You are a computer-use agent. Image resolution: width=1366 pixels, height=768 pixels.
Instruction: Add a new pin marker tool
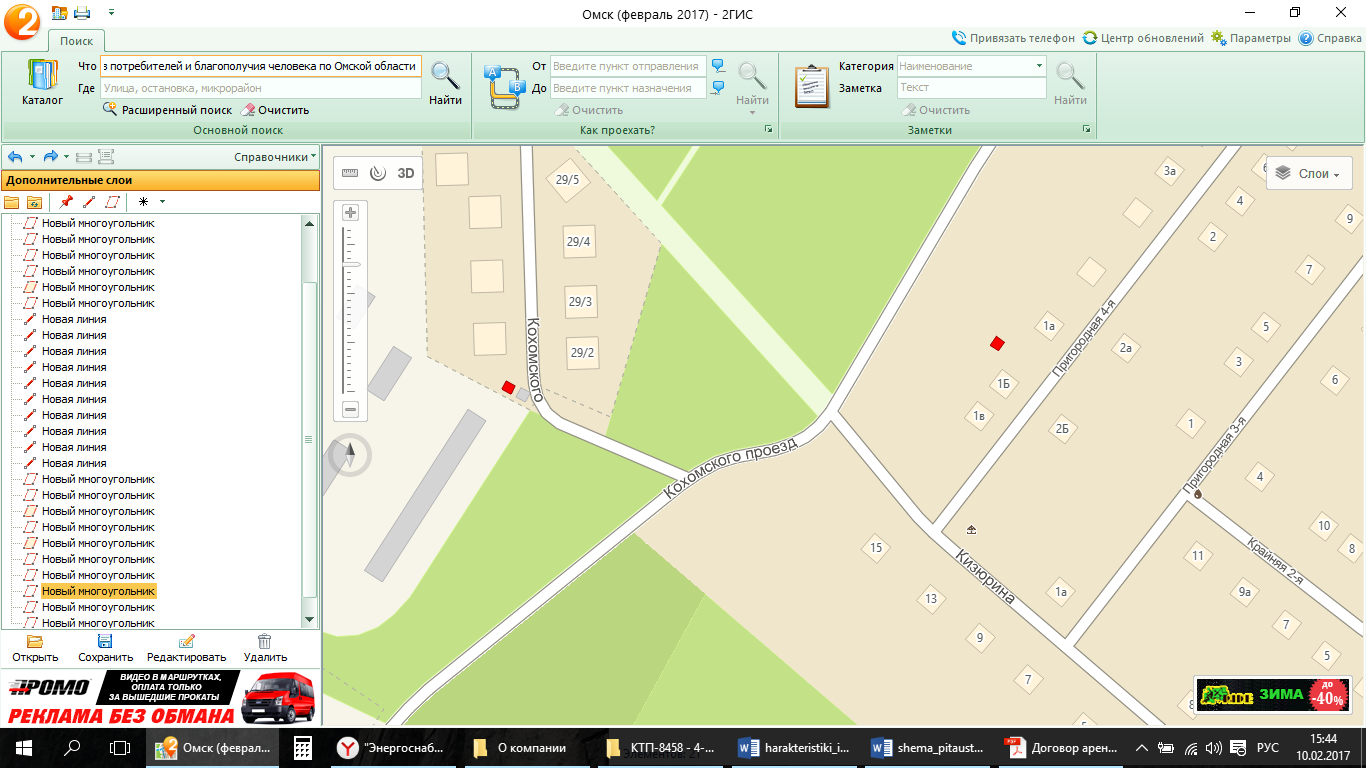(x=67, y=201)
